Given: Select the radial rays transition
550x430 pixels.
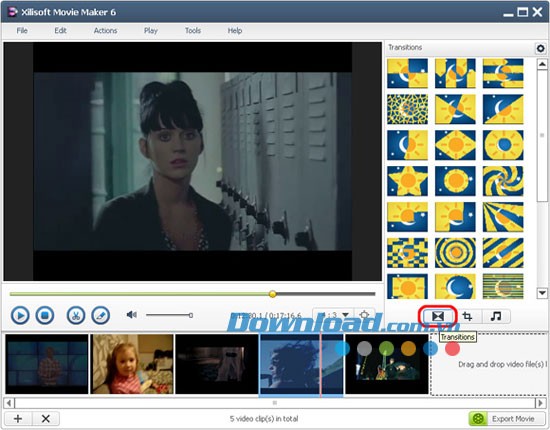Looking at the screenshot, I should pos(503,217).
